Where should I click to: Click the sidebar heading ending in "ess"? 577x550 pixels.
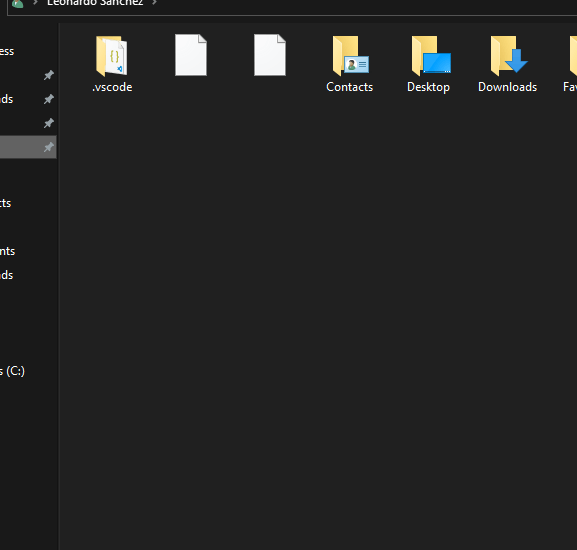point(7,51)
